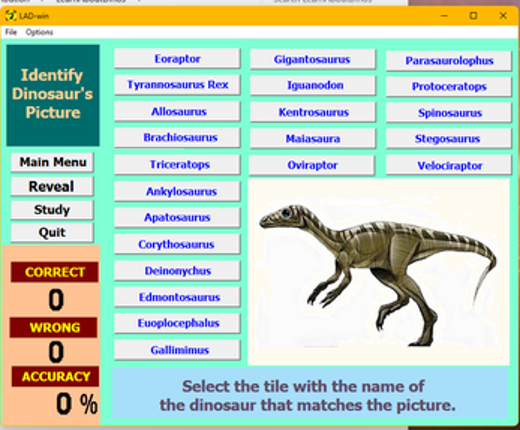The height and width of the screenshot is (430, 520).
Task: Pick the Gigantosaurus tile
Action: (313, 60)
